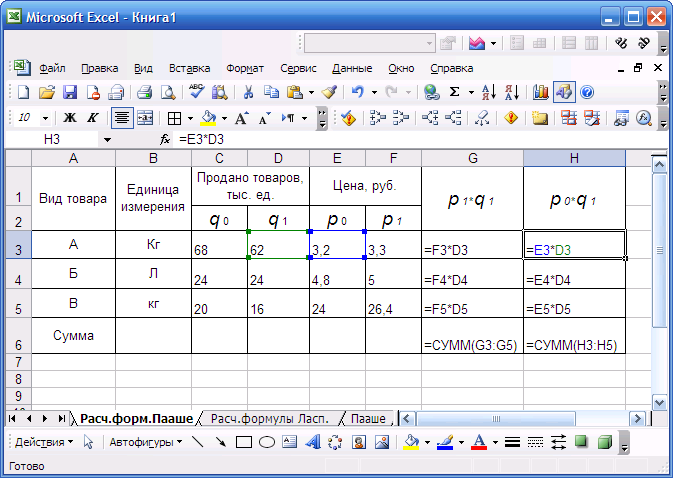The width and height of the screenshot is (673, 478).
Task: Click the column G header
Action: point(472,158)
